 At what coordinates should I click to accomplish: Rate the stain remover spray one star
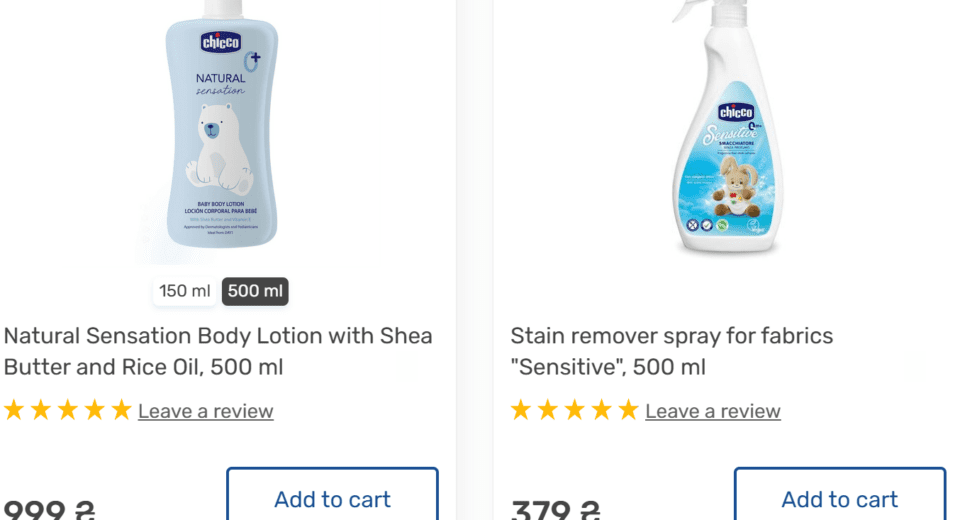[x=521, y=410]
